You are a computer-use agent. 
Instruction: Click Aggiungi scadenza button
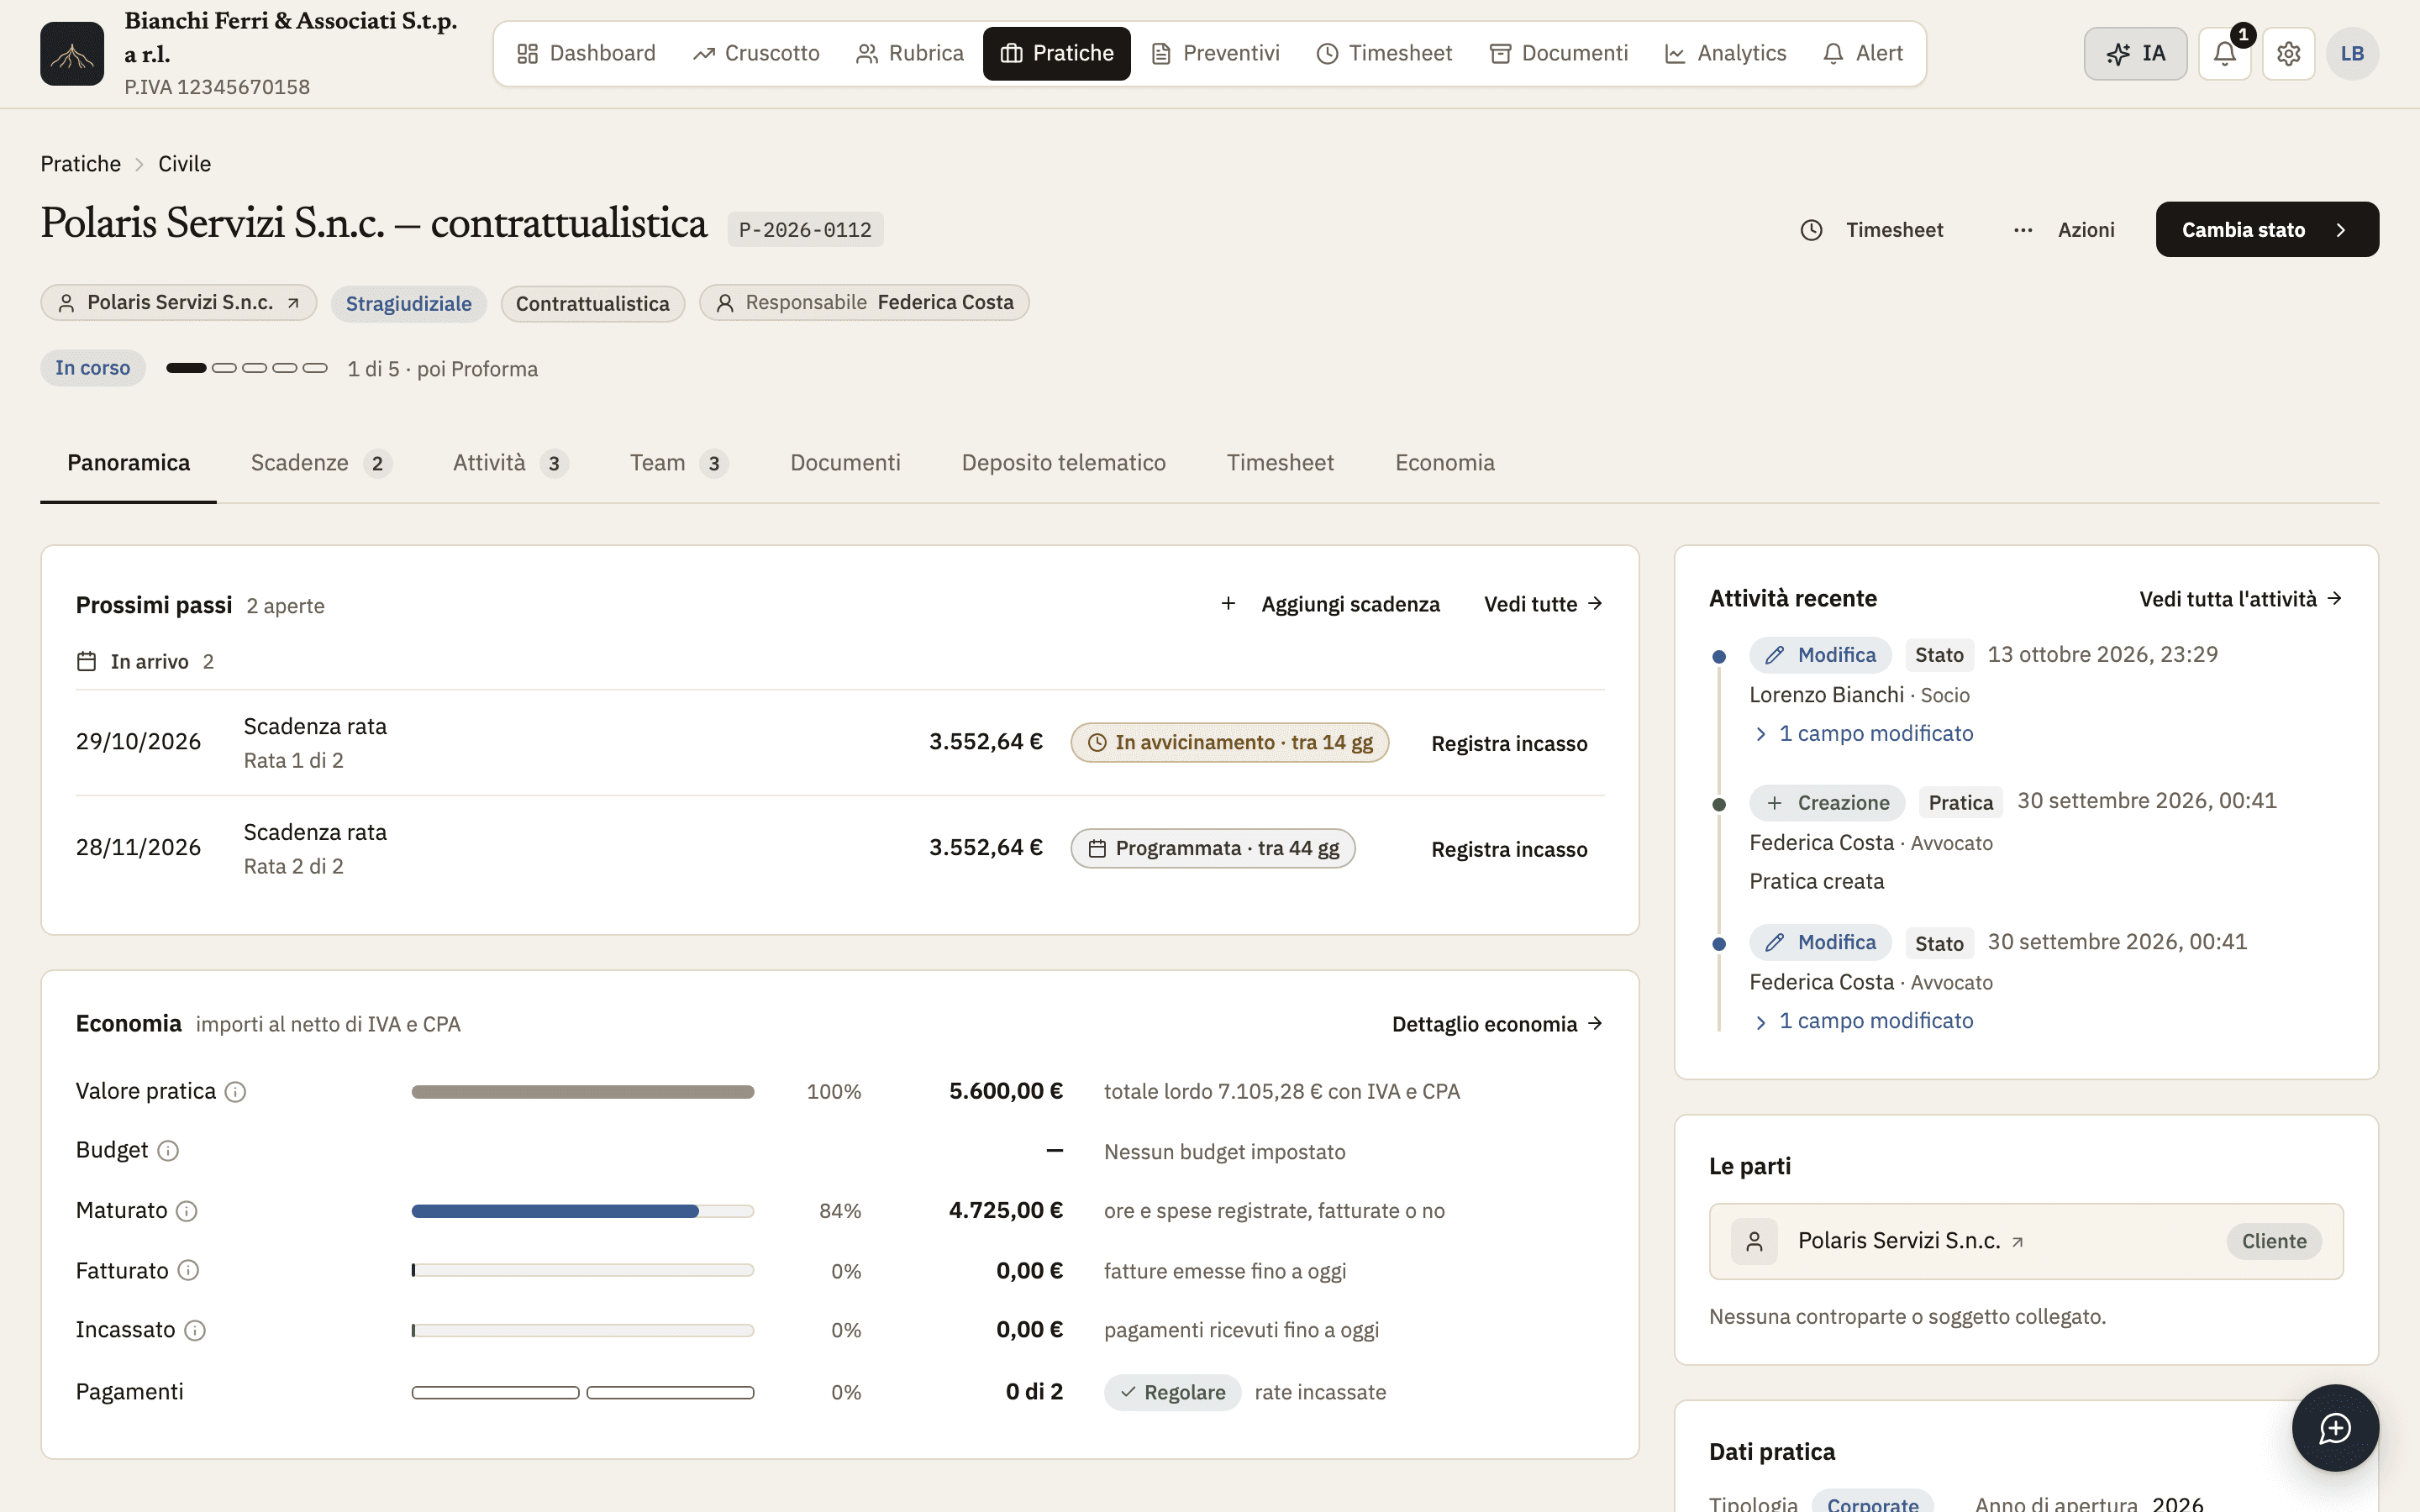click(1330, 604)
